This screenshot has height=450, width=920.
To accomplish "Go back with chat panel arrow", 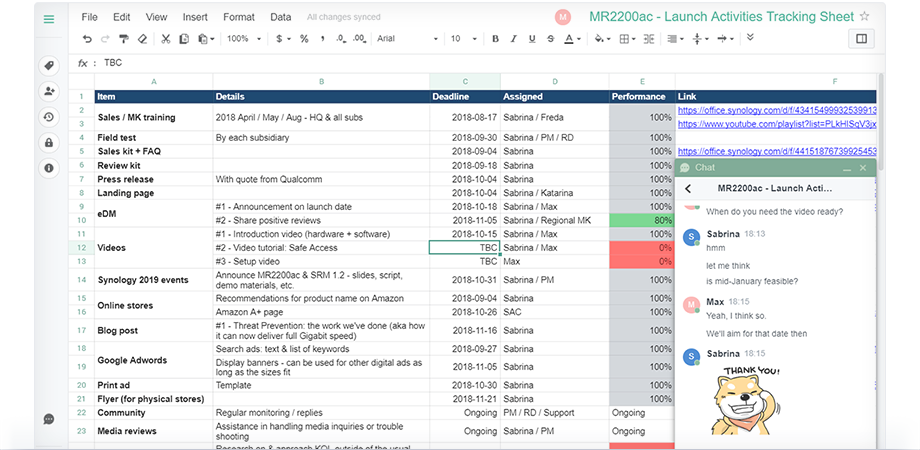I will coord(688,188).
